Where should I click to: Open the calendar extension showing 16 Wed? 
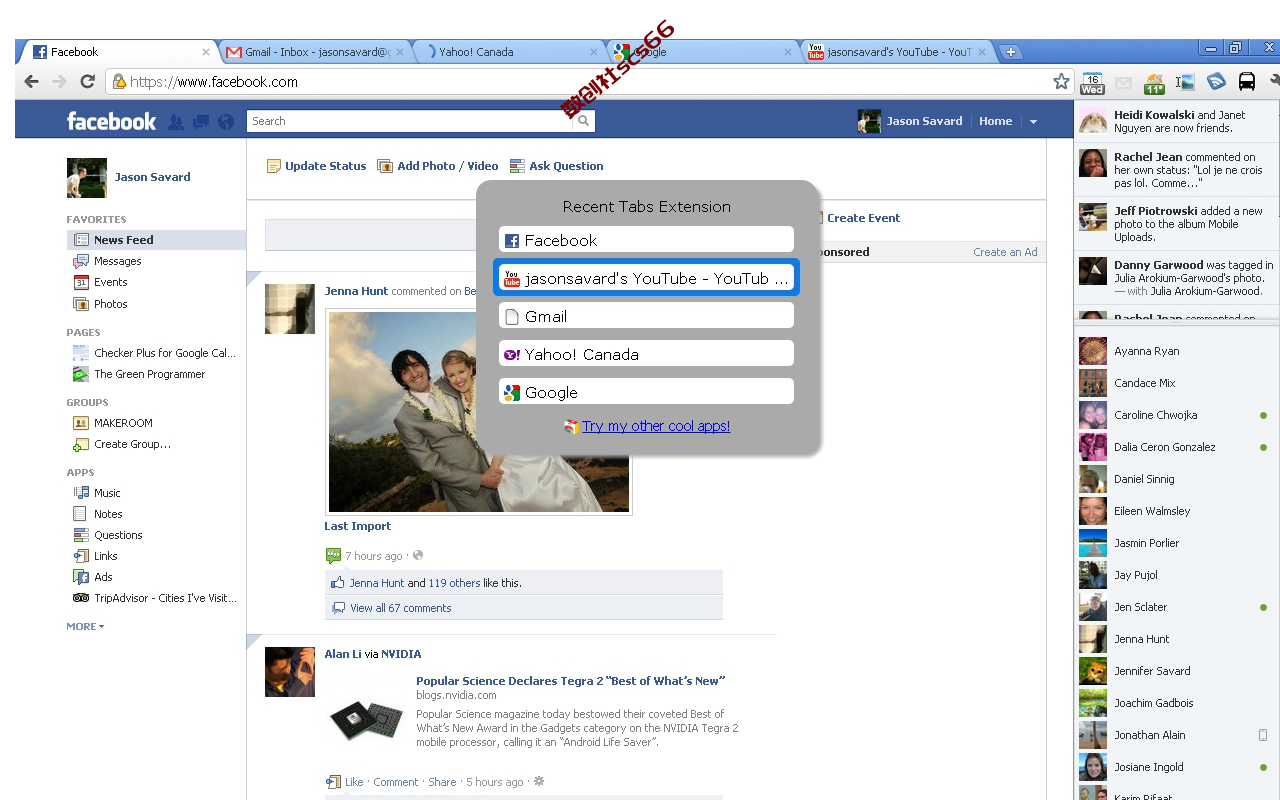1092,83
